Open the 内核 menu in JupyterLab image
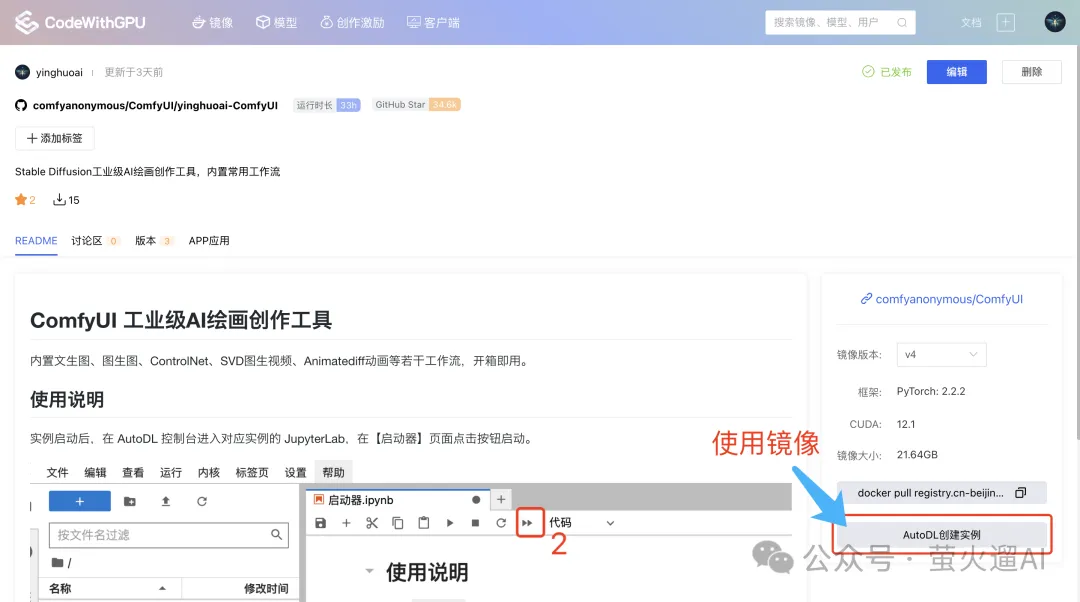Screen dimensions: 1080x602 coord(209,473)
